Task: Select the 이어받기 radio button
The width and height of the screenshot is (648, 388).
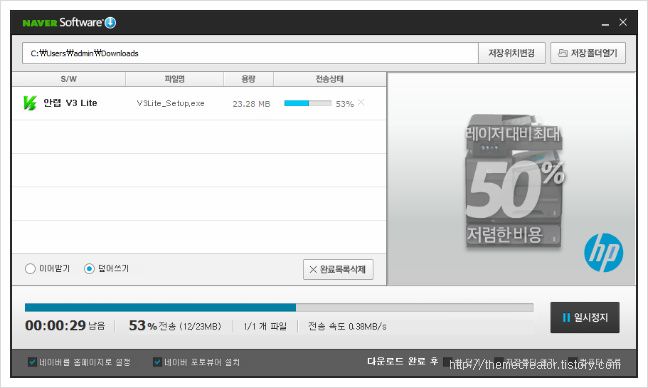Action: (30, 269)
